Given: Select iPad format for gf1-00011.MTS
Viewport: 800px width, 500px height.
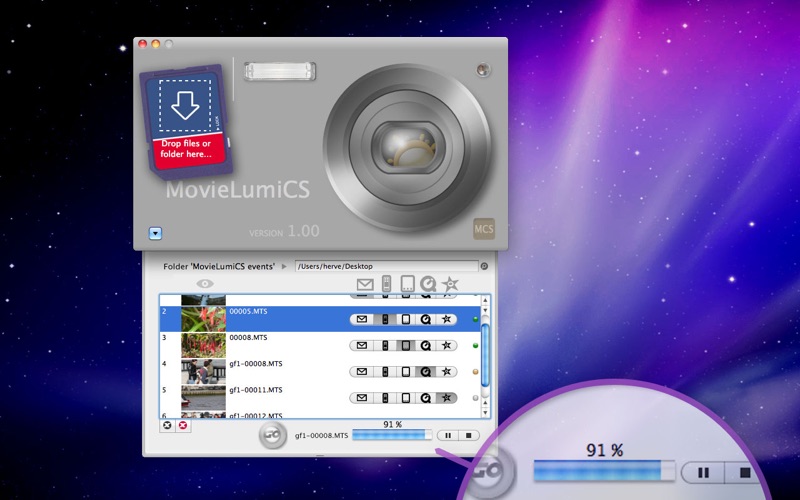Looking at the screenshot, I should point(406,397).
